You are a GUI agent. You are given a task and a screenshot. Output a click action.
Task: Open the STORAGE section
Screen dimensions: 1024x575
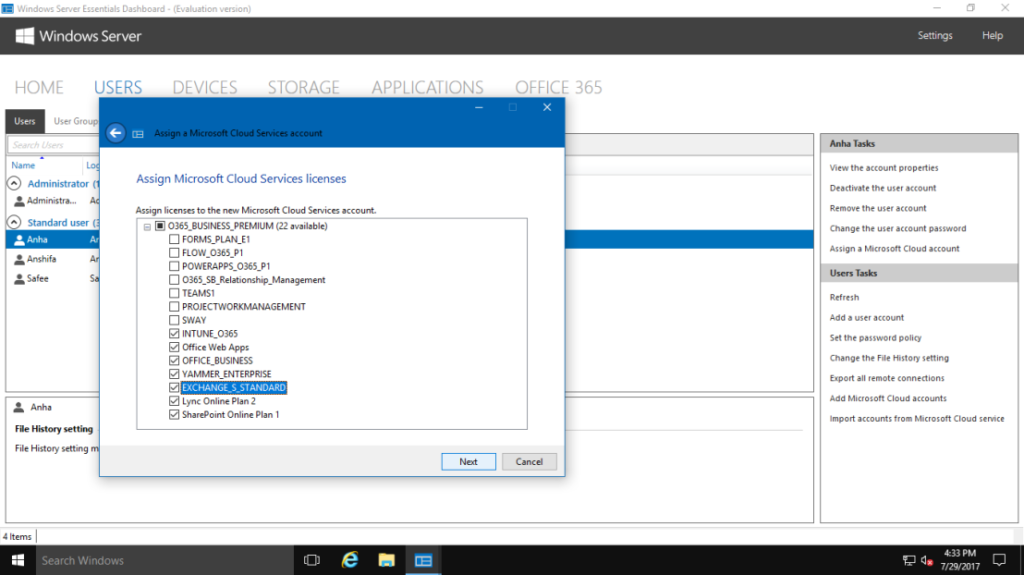point(304,88)
